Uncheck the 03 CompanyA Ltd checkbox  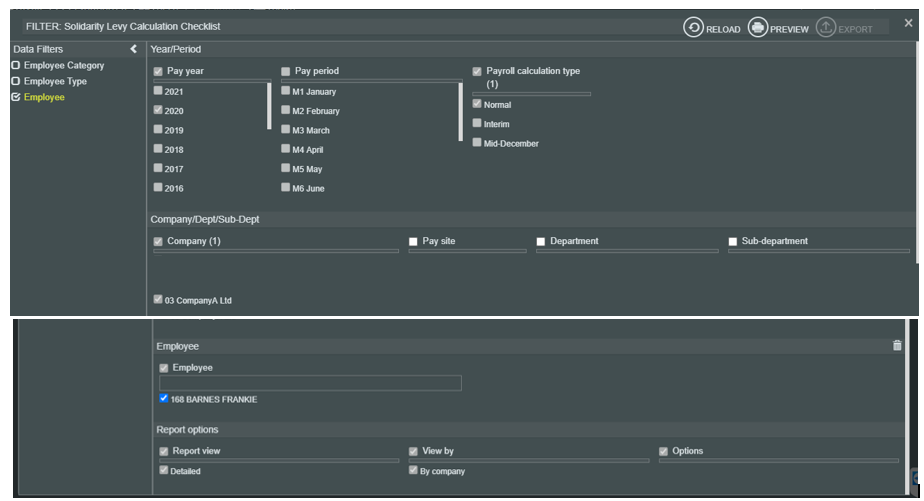[158, 299]
